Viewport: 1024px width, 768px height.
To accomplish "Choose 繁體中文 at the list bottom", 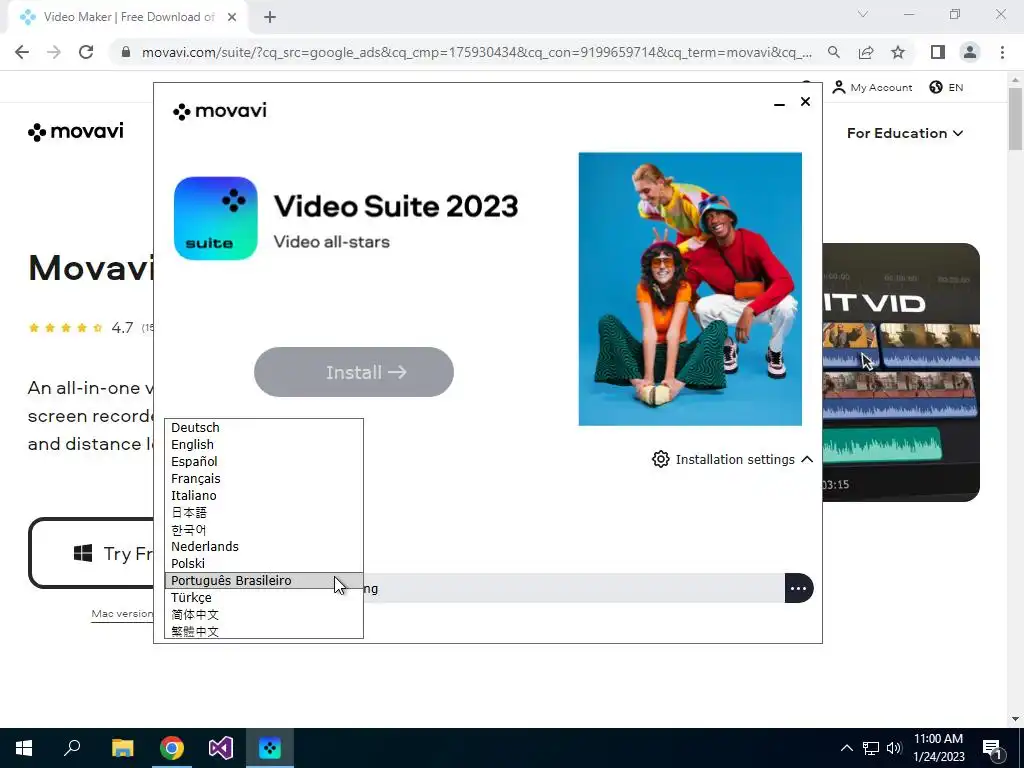I will tap(263, 631).
